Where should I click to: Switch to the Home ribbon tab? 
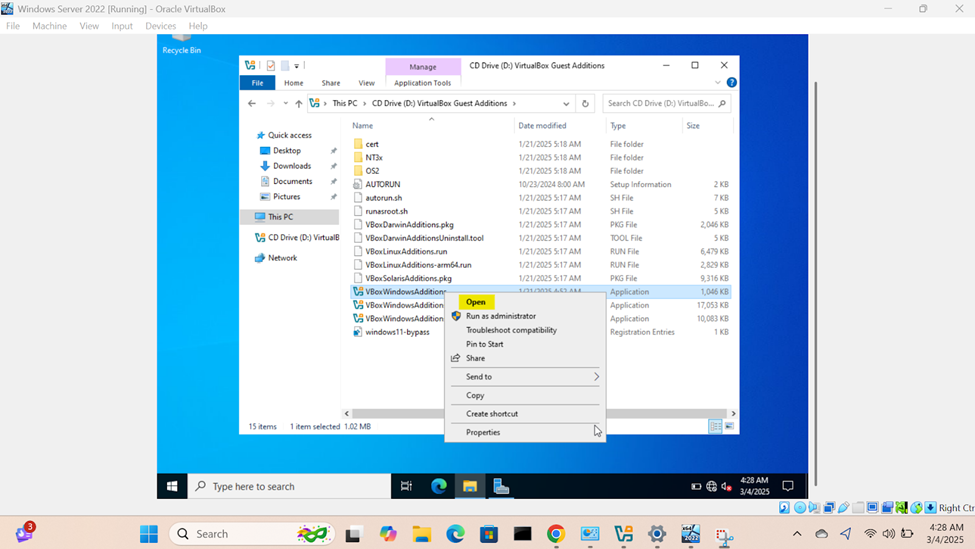(x=293, y=83)
